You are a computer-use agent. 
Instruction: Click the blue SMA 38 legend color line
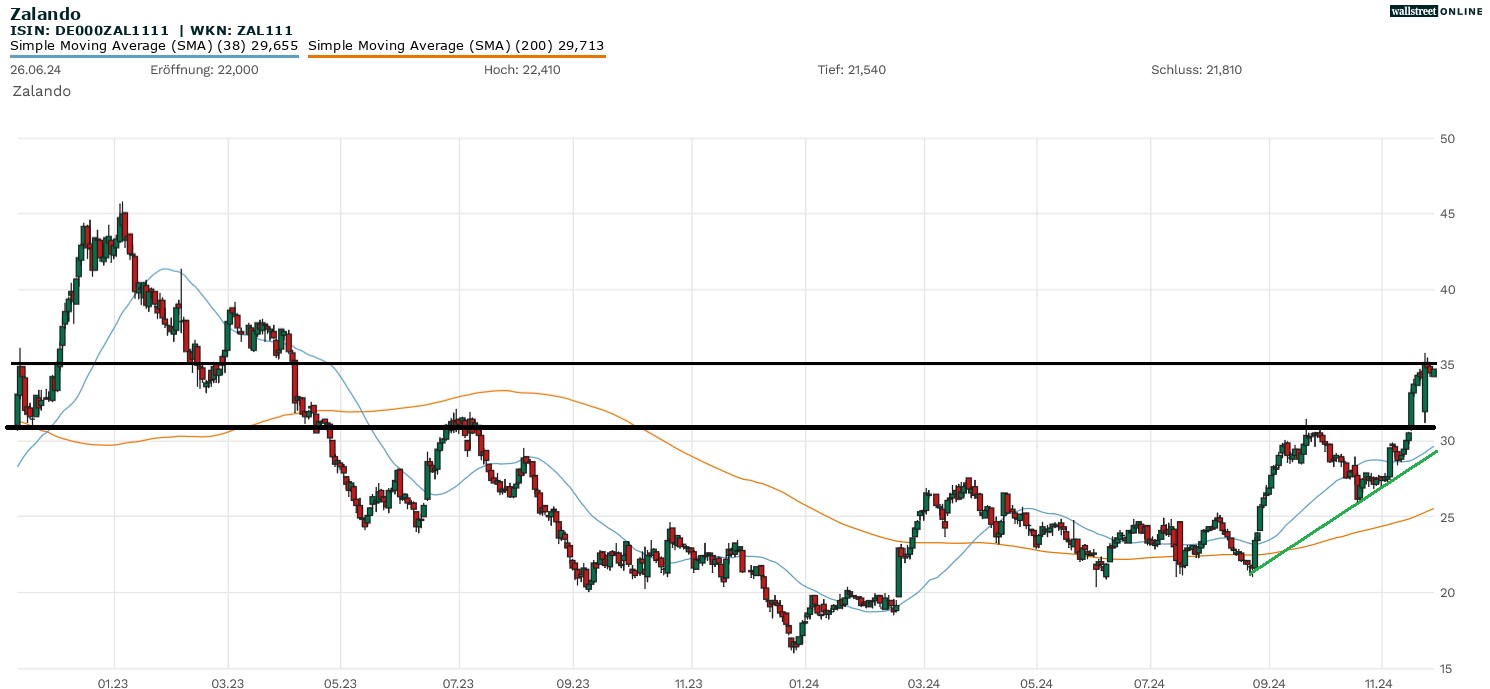point(154,56)
